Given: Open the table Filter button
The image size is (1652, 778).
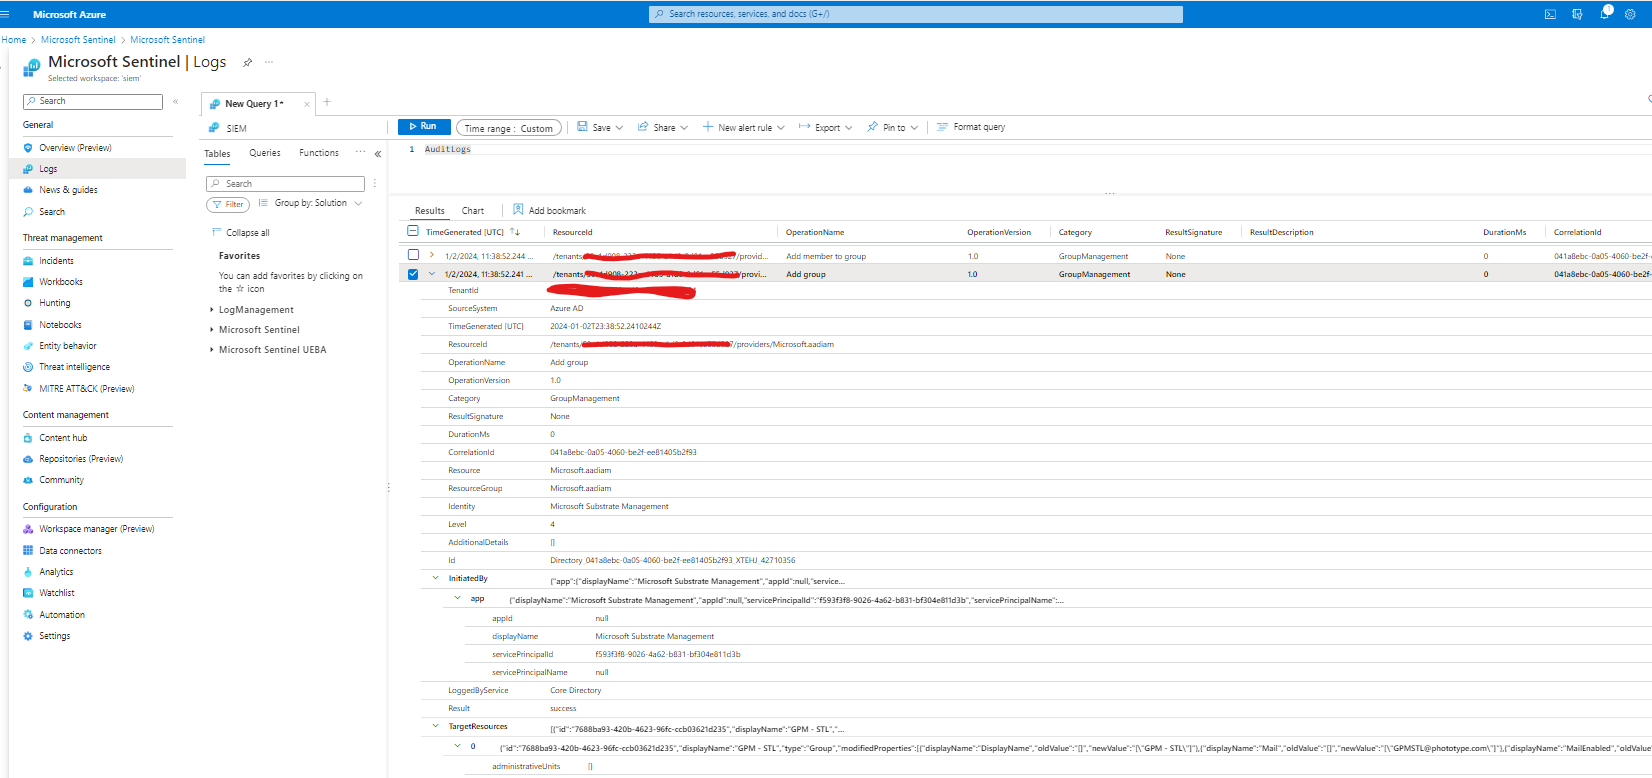Looking at the screenshot, I should 228,204.
